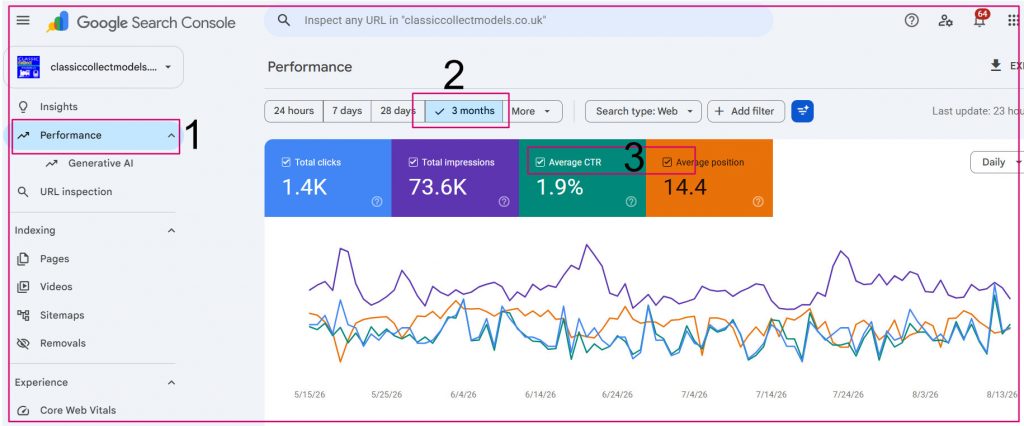The width and height of the screenshot is (1024, 426).
Task: Collapse the Experience section chevron
Action: pos(171,382)
